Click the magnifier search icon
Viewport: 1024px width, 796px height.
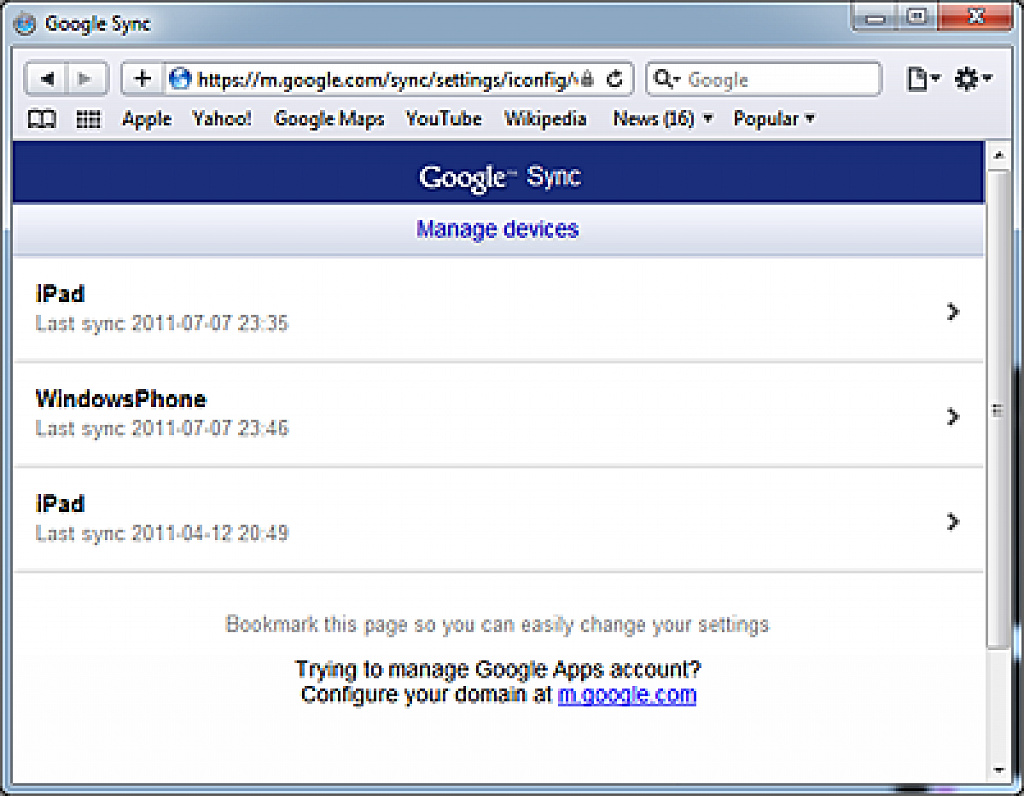[664, 79]
